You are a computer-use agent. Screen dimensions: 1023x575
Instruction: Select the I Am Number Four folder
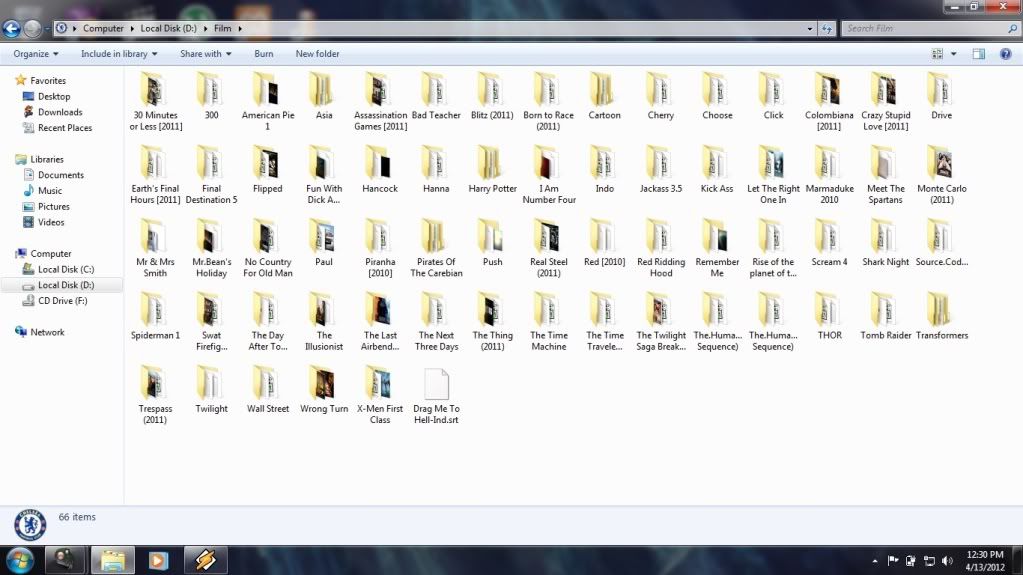(x=549, y=175)
